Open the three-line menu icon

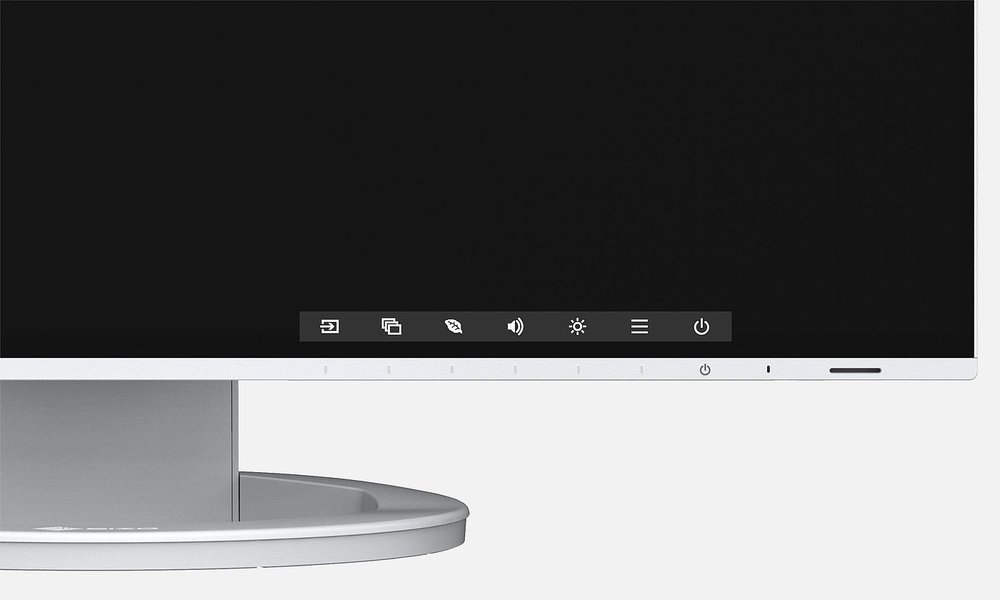tap(639, 326)
